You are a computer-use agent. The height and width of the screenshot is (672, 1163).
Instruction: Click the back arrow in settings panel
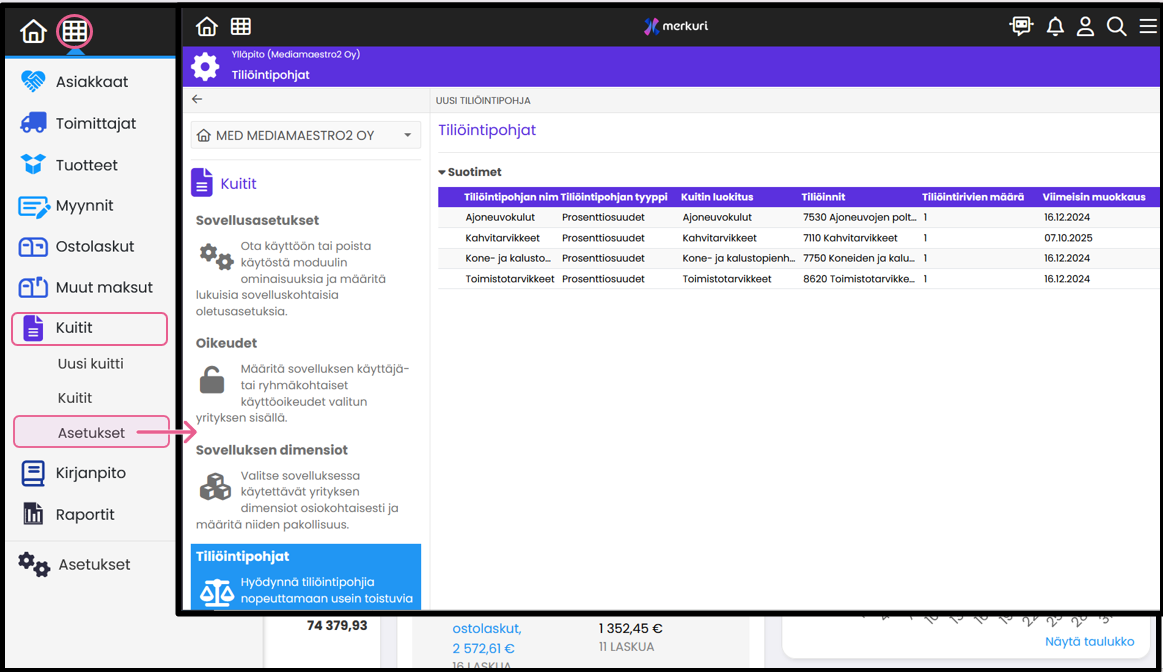coord(197,99)
